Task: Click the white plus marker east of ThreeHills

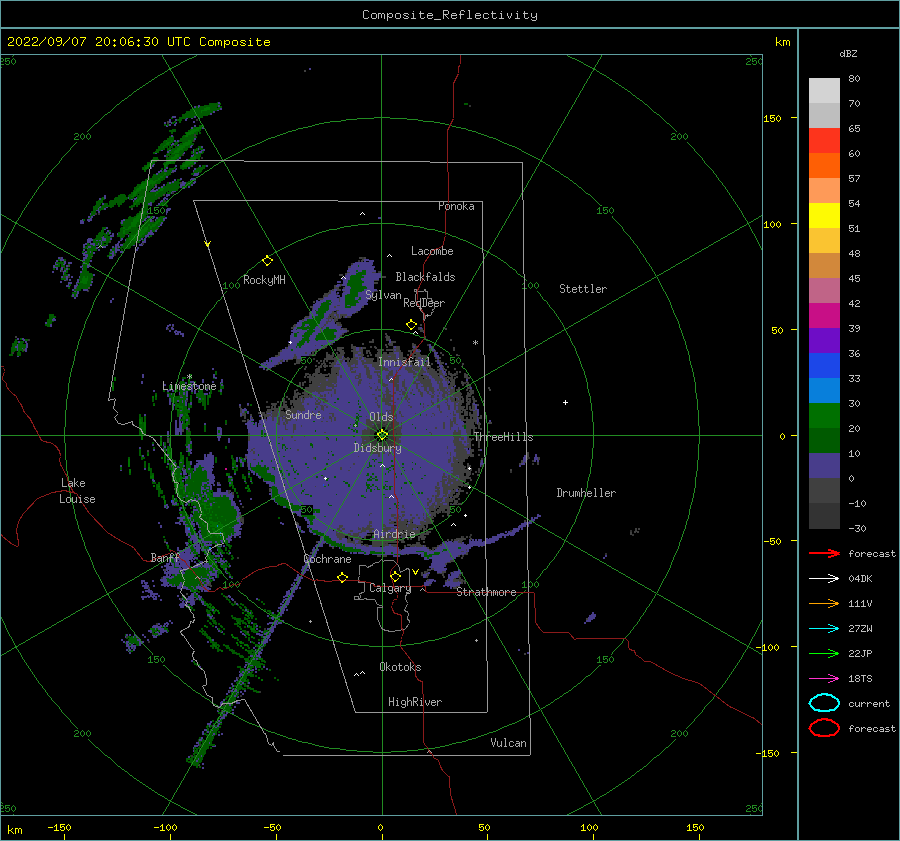Action: point(565,402)
